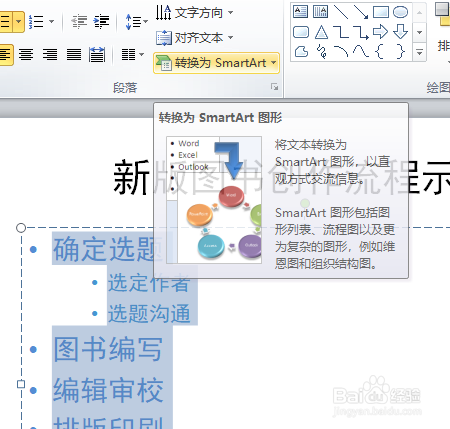
Task: Open the 对齐文本 align text menu
Action: click(194, 38)
